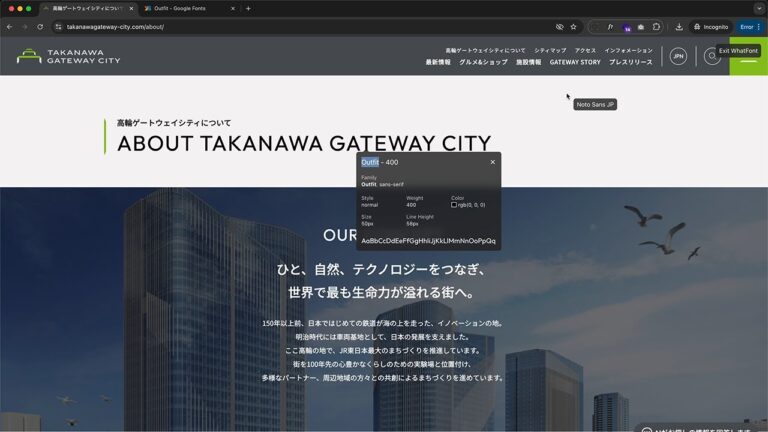Click the address bar URL
This screenshot has width=768, height=432.
pos(116,27)
